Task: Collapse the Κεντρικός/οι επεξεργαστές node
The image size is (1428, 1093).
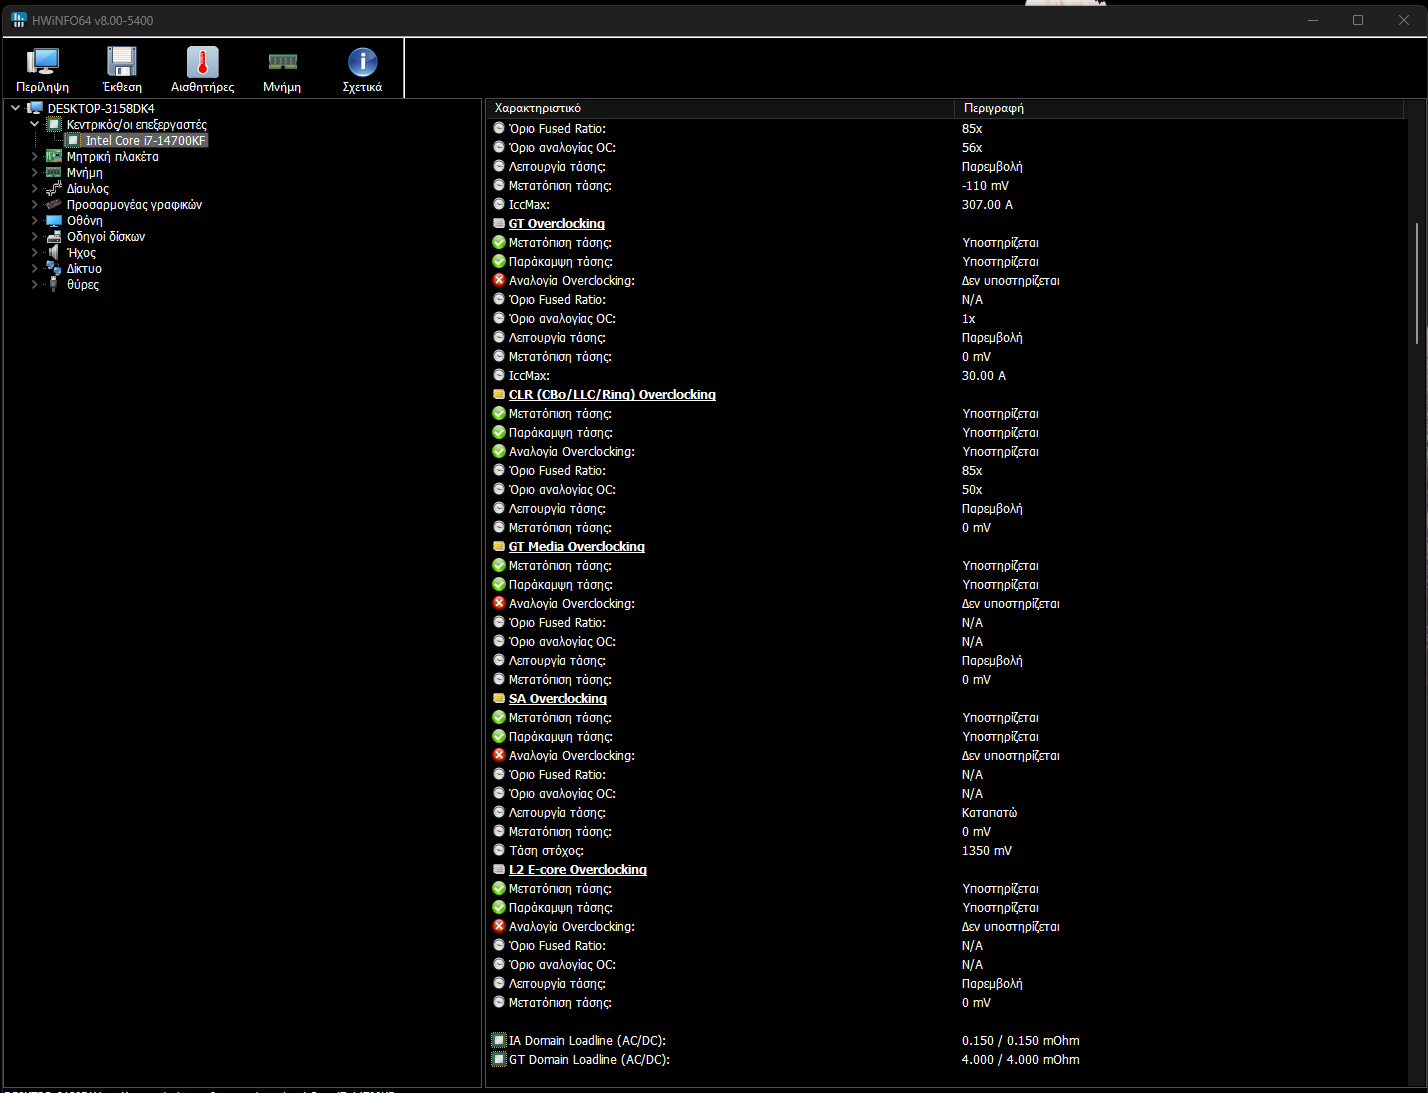Action: tap(35, 124)
